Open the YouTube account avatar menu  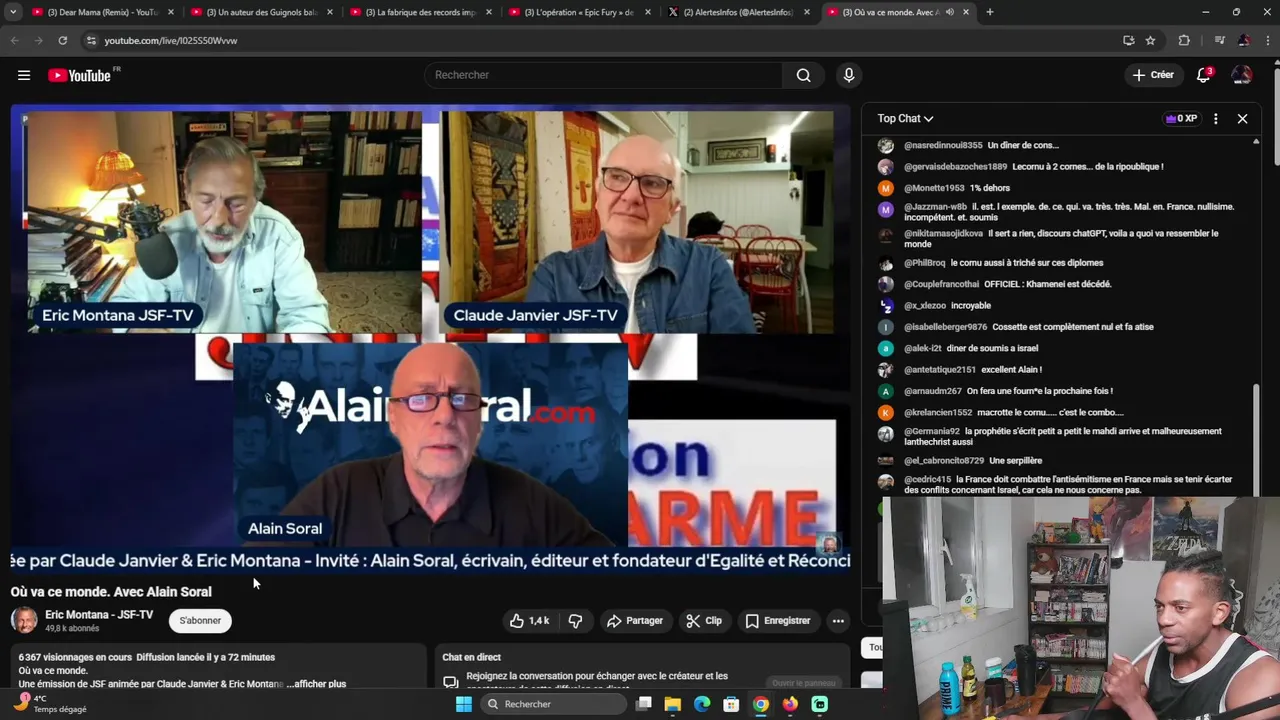click(1241, 75)
